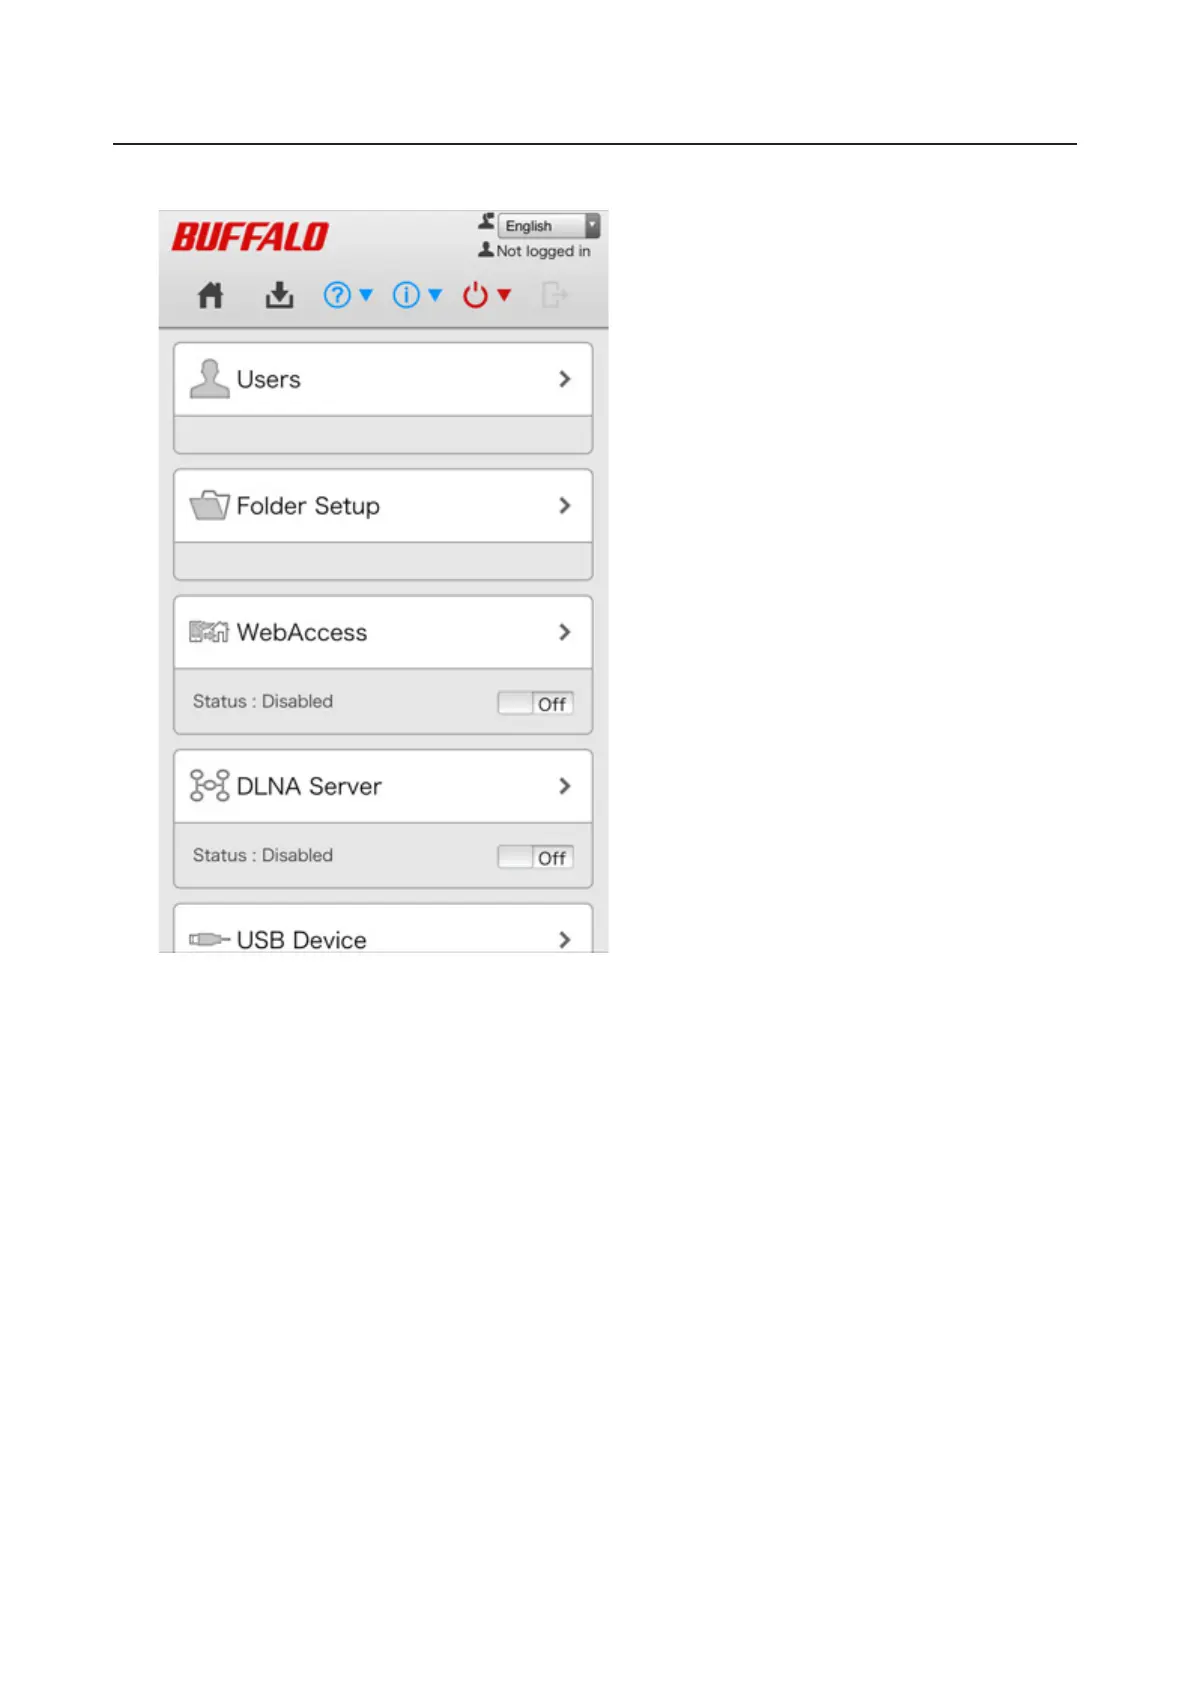Expand the dropdown arrow beside the help icon
The width and height of the screenshot is (1191, 1684).
[x=366, y=295]
